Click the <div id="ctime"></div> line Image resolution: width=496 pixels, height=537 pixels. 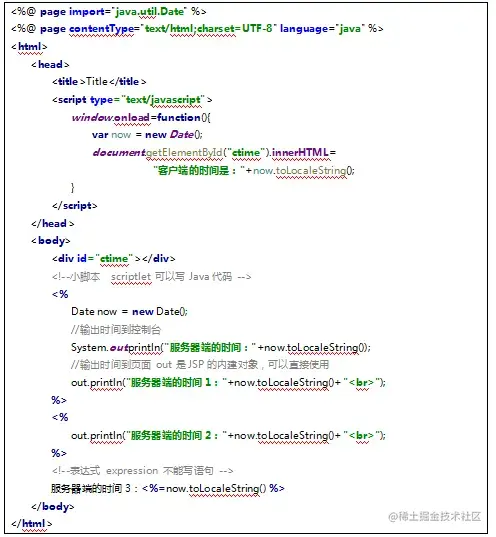coord(113,259)
